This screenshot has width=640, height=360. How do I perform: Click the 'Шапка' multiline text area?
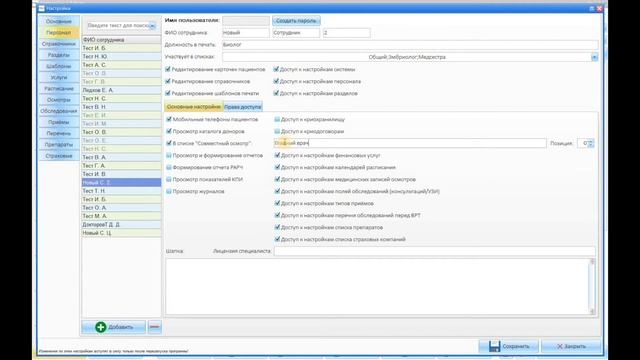pos(377,287)
